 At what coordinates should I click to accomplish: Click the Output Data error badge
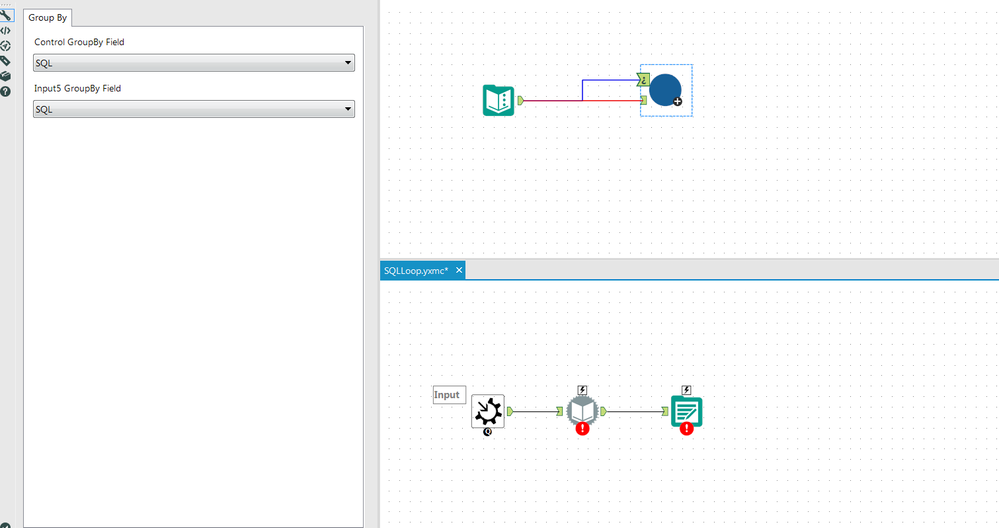(x=686, y=429)
